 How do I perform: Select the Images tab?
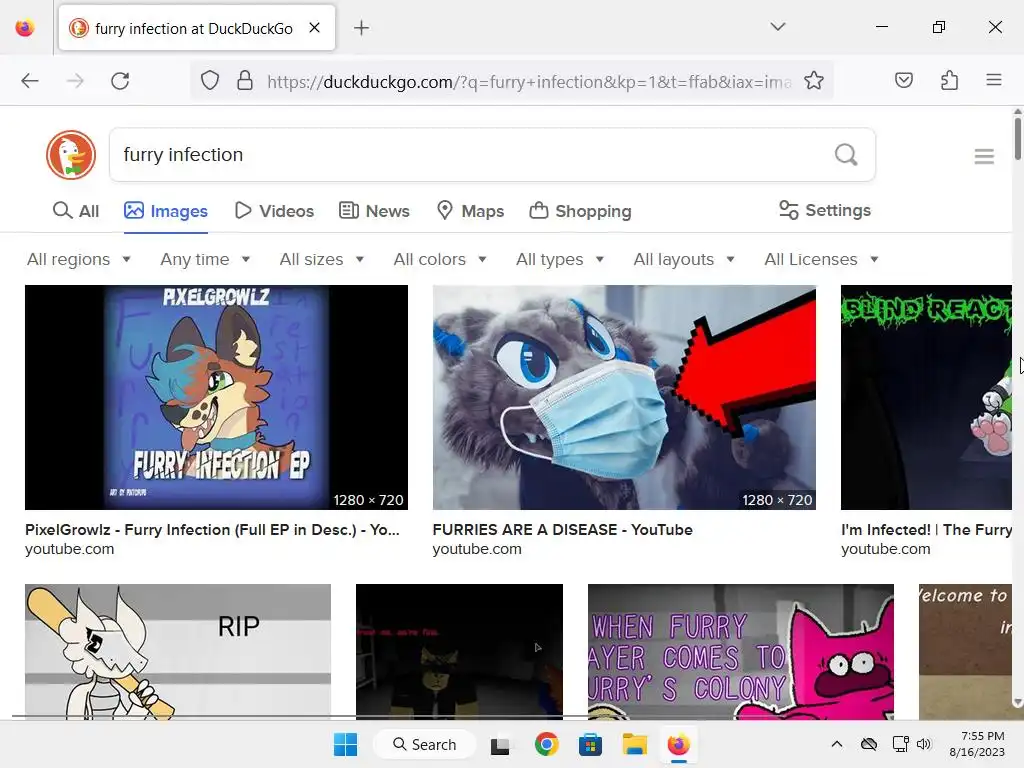pos(166,211)
